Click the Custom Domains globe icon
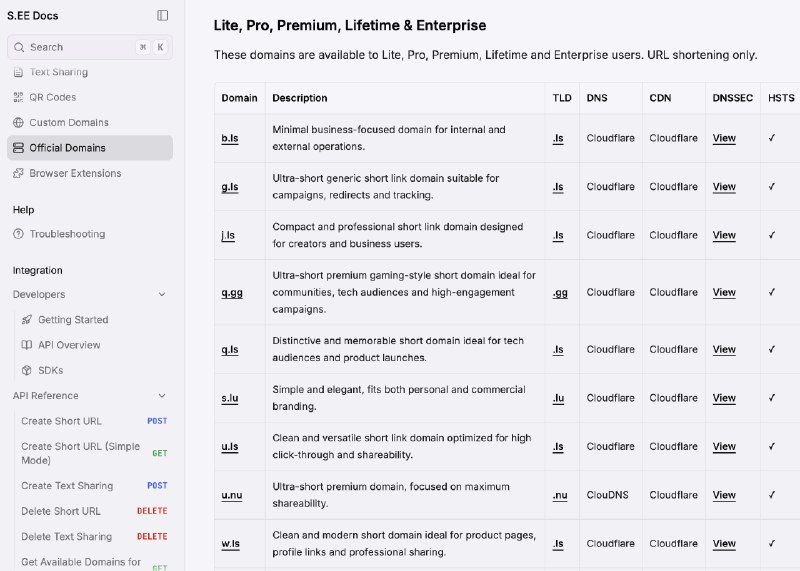 18,122
